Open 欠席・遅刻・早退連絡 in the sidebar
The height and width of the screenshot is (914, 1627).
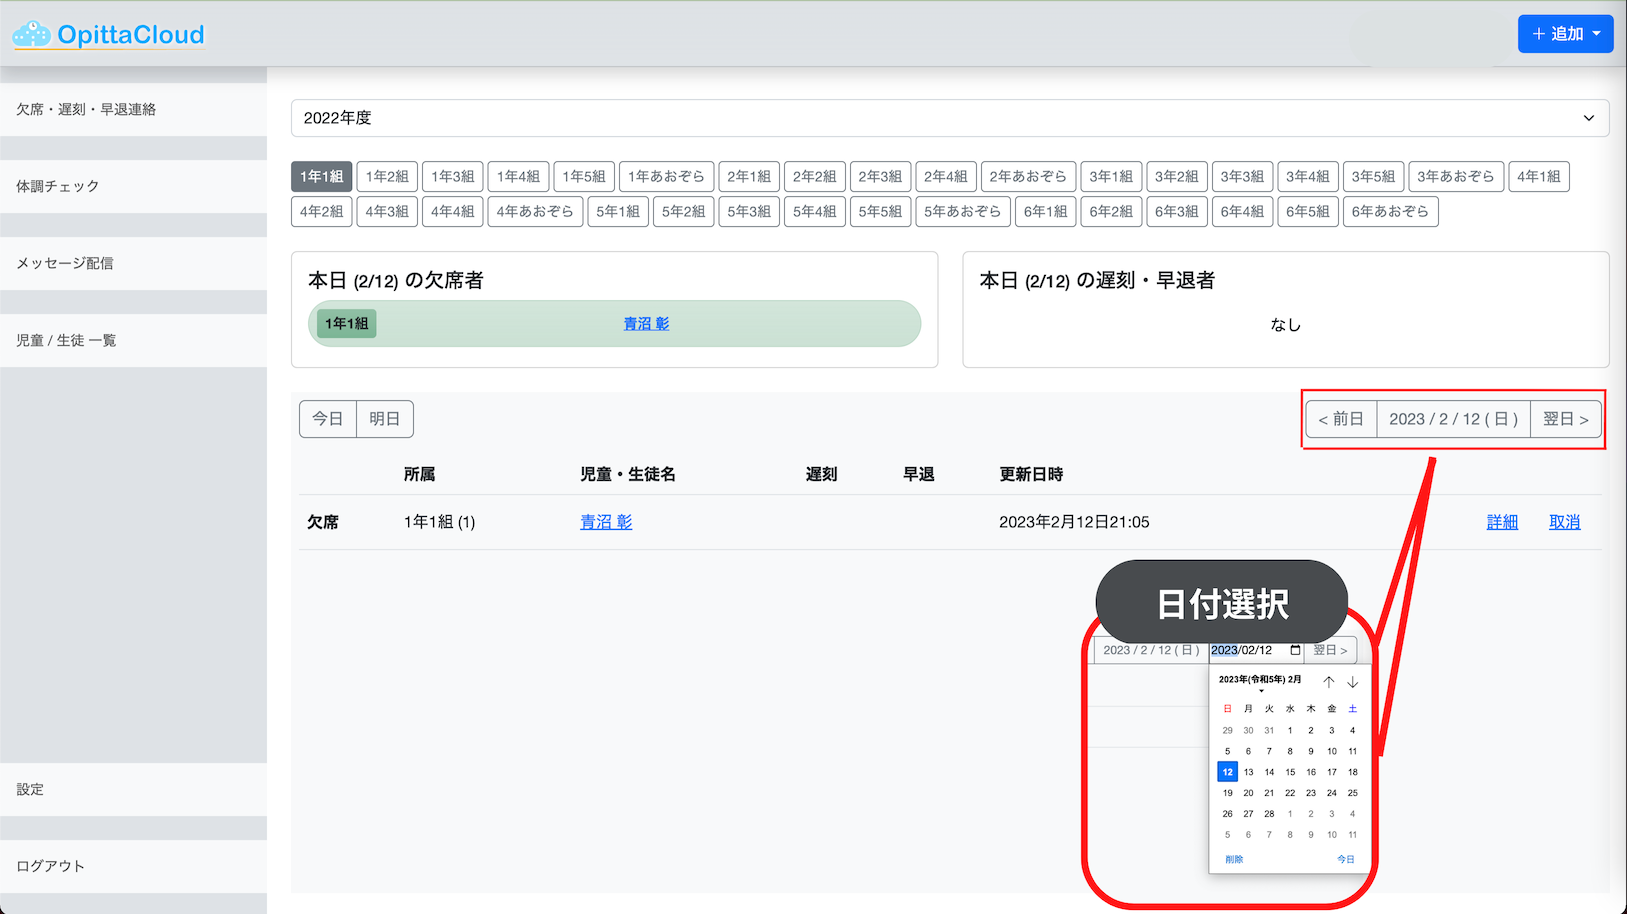click(133, 109)
